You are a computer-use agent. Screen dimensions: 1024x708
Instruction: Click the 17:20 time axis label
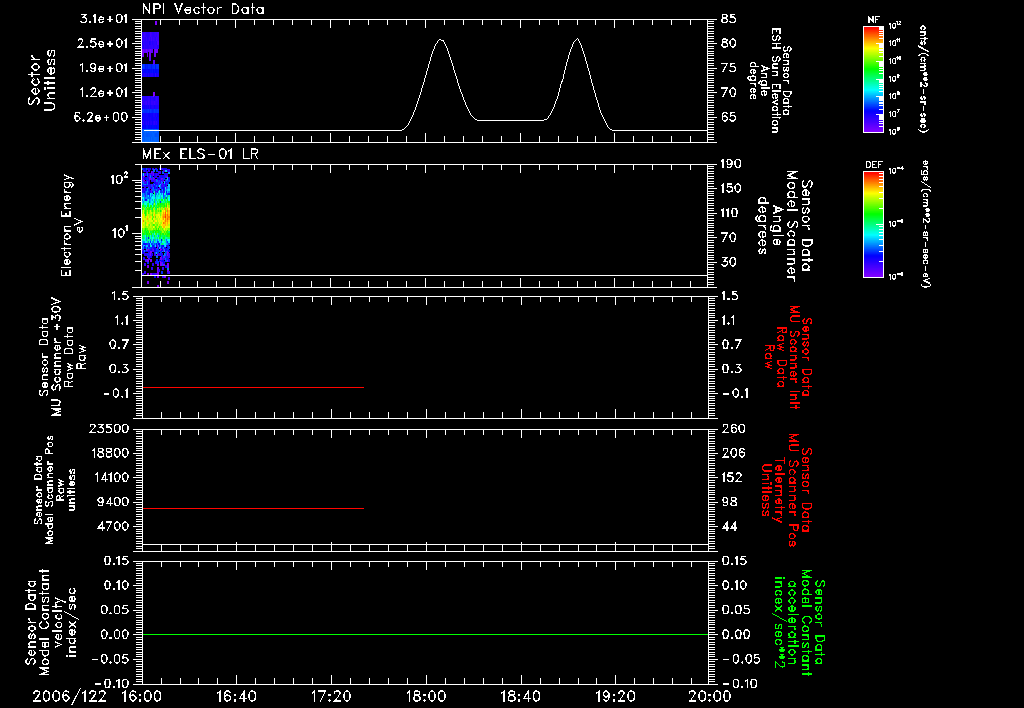click(x=331, y=696)
